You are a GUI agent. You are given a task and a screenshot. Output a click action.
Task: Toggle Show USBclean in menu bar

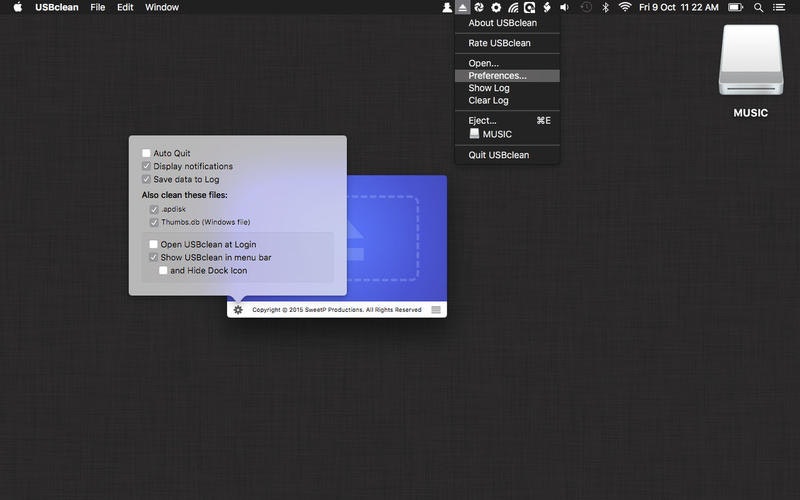point(153,257)
